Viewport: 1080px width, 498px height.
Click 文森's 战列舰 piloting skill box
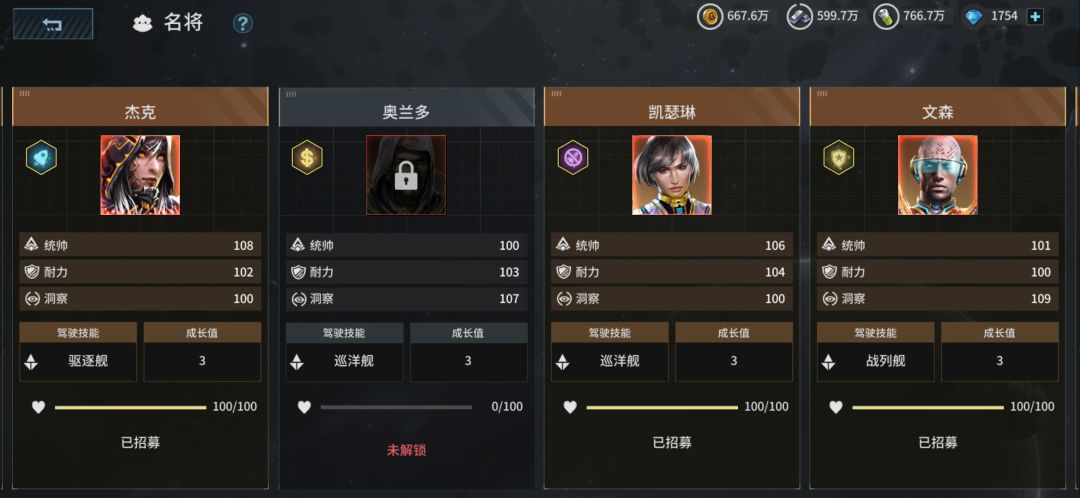point(875,361)
